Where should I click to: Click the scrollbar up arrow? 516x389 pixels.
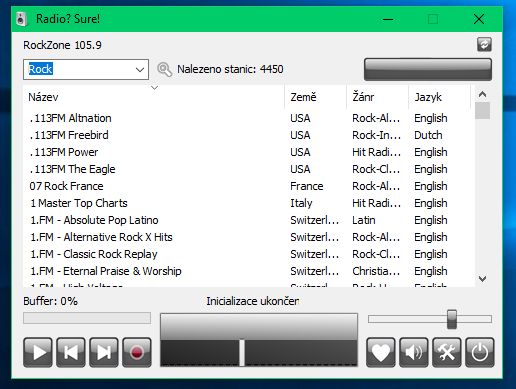click(482, 94)
